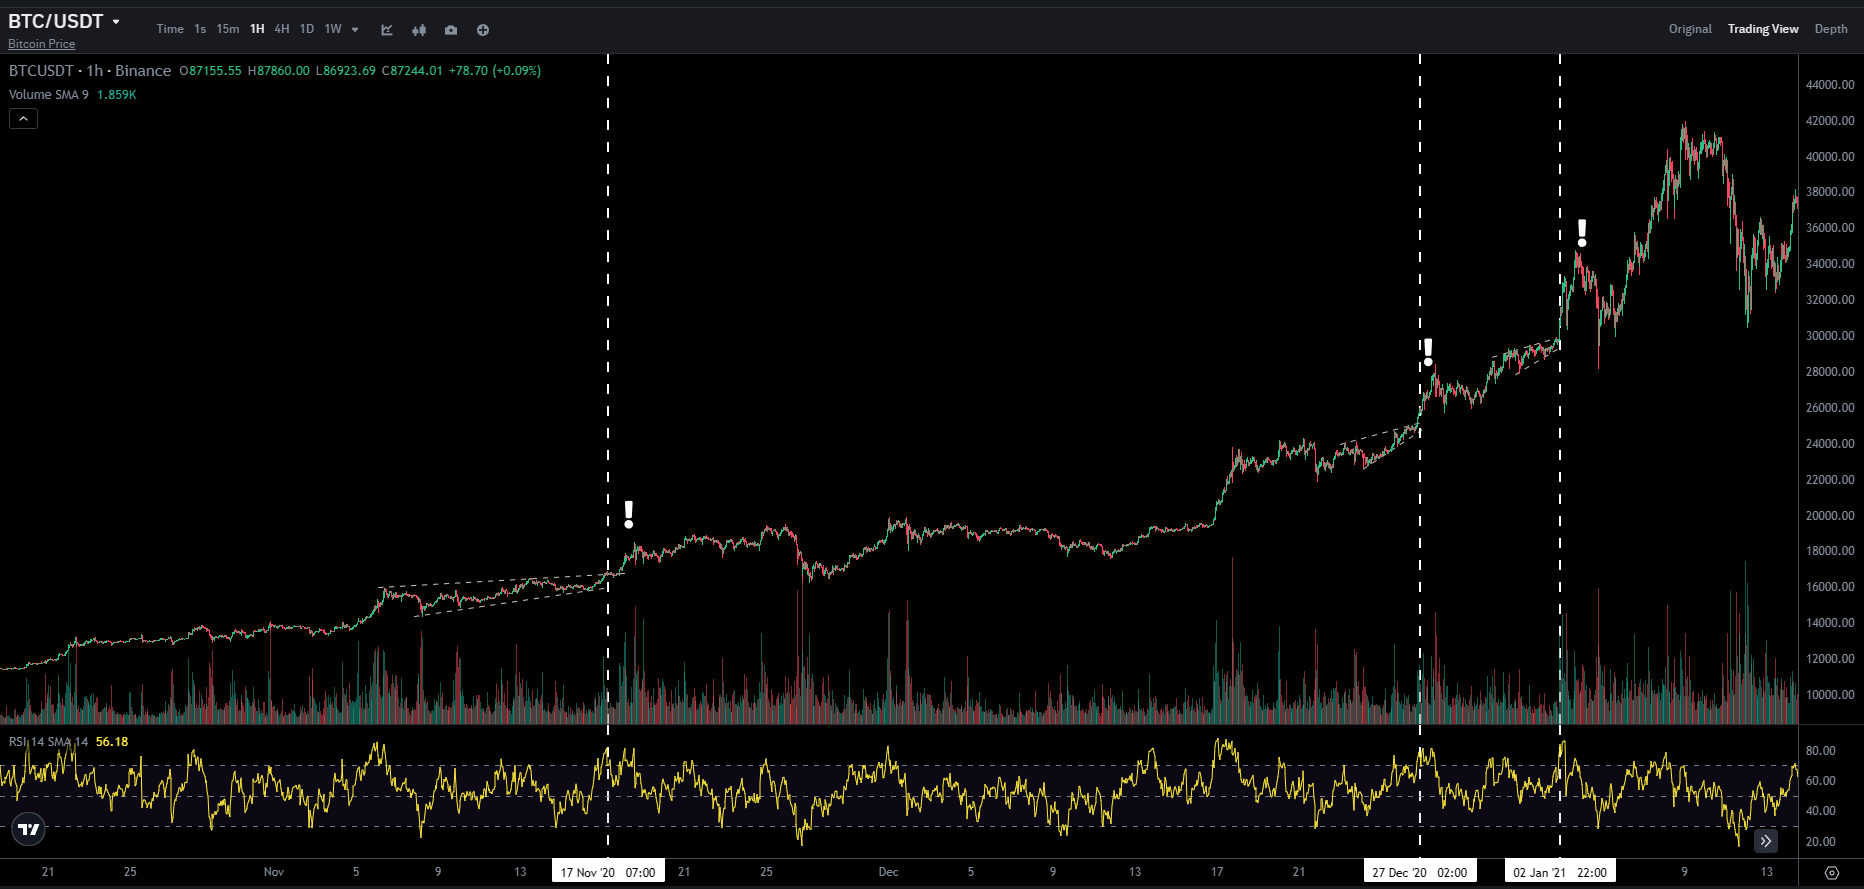Click the 27 Dec '20 02:00 time label
Viewport: 1864px width, 889px height.
[x=1420, y=872]
